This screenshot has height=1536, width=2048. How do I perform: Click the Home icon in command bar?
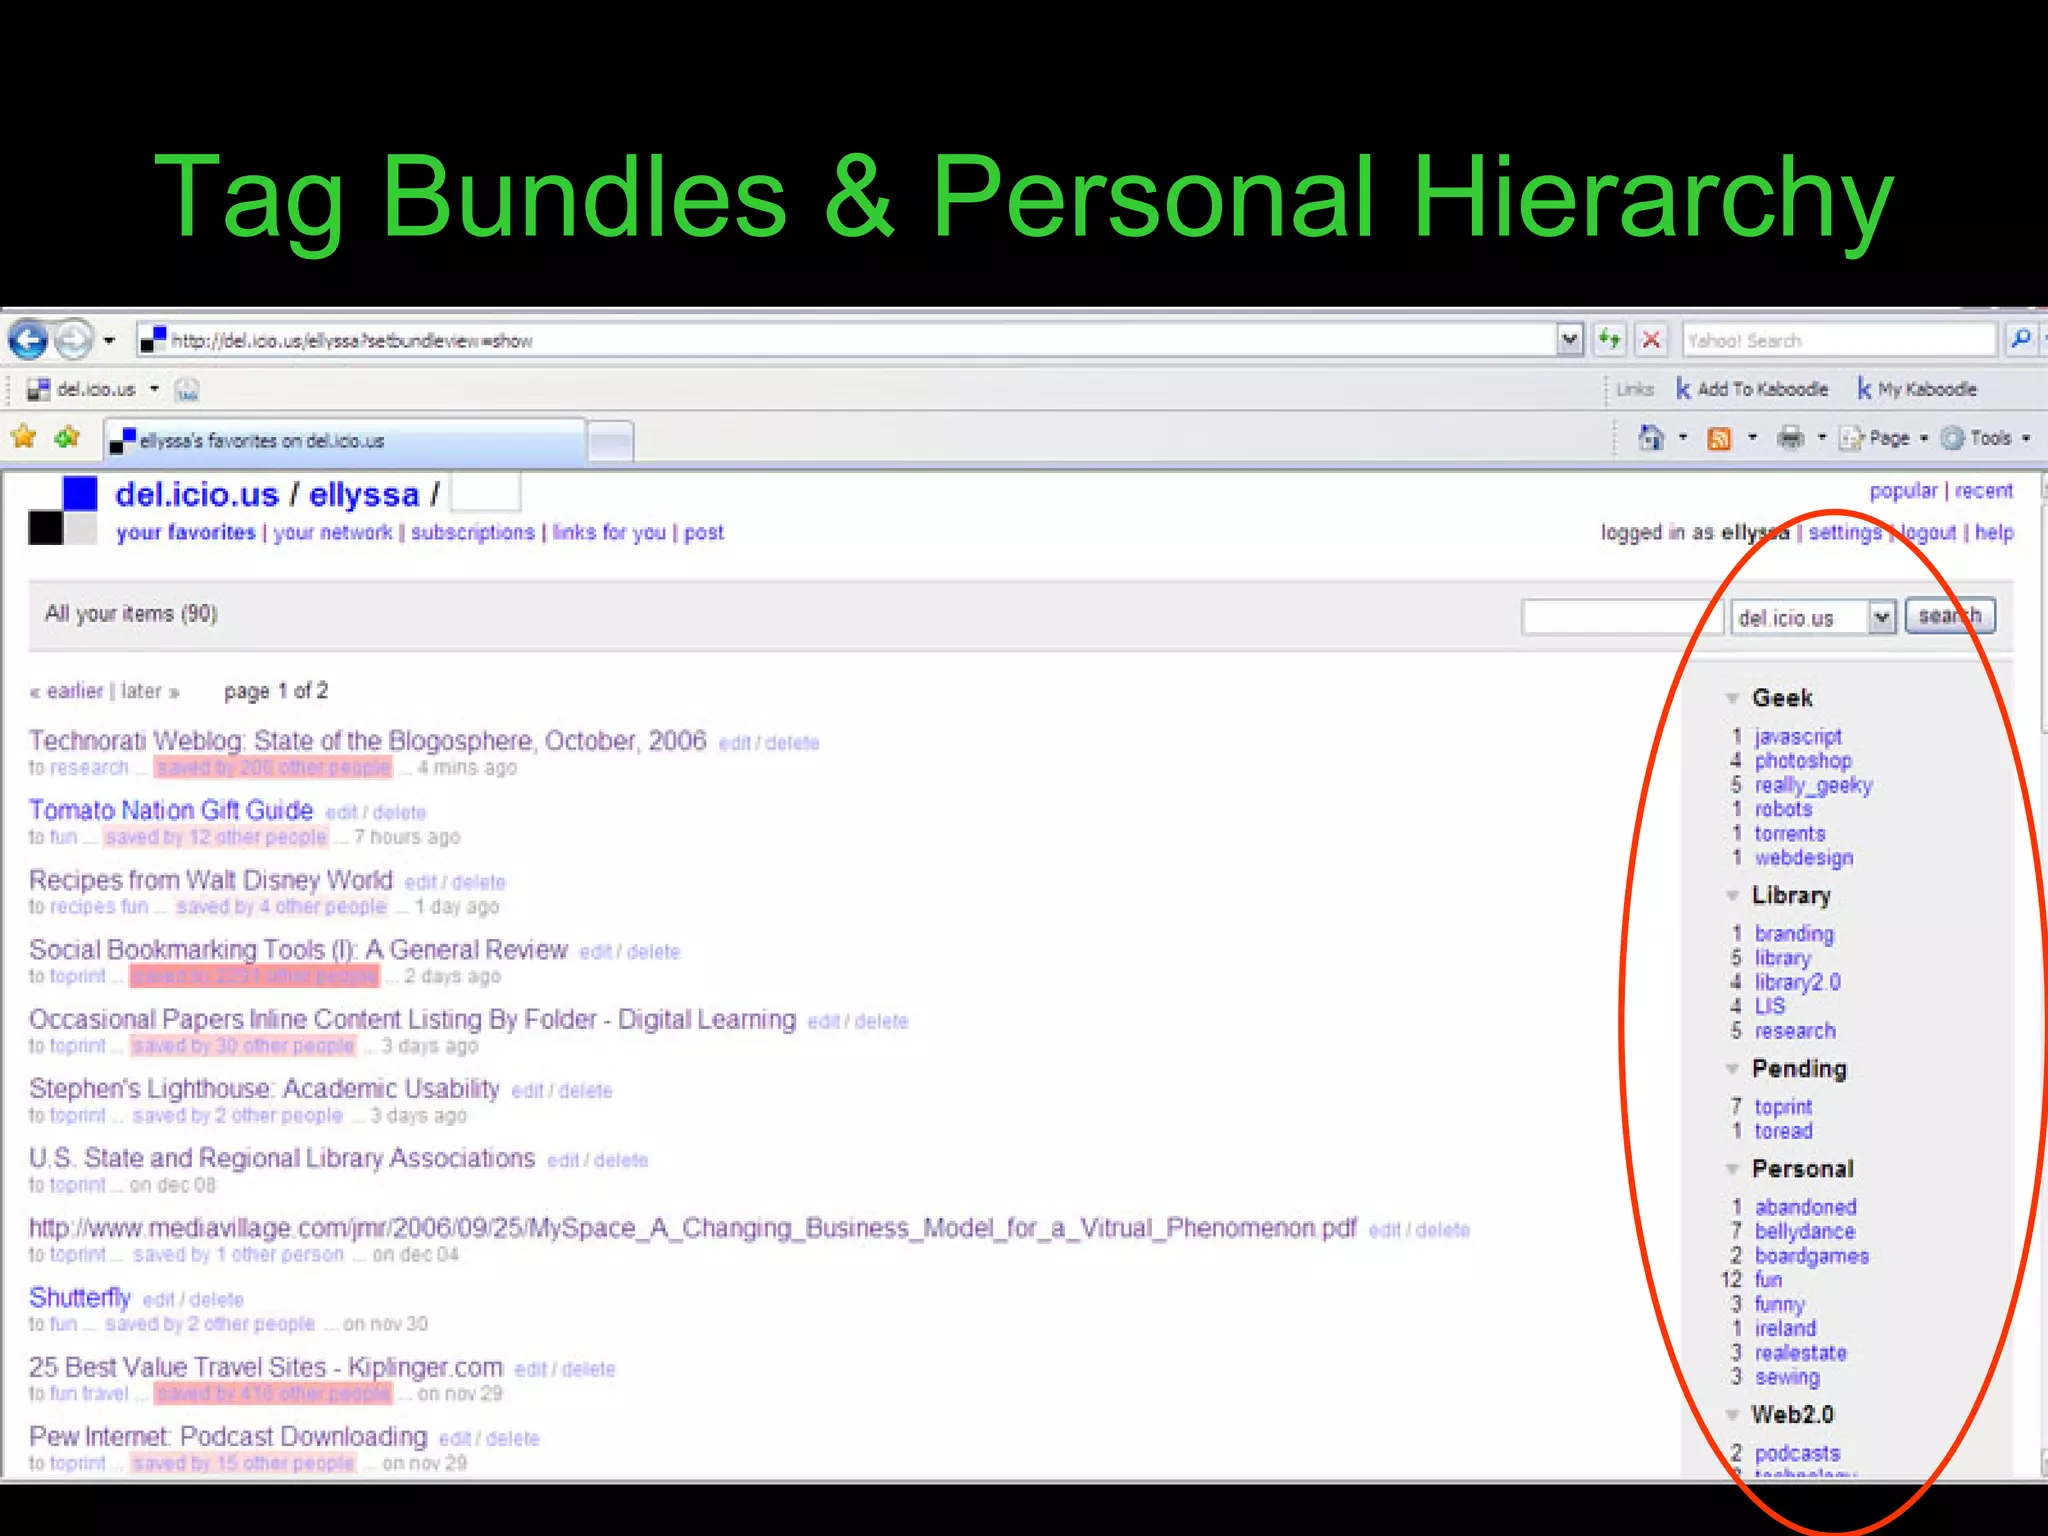(x=1651, y=438)
